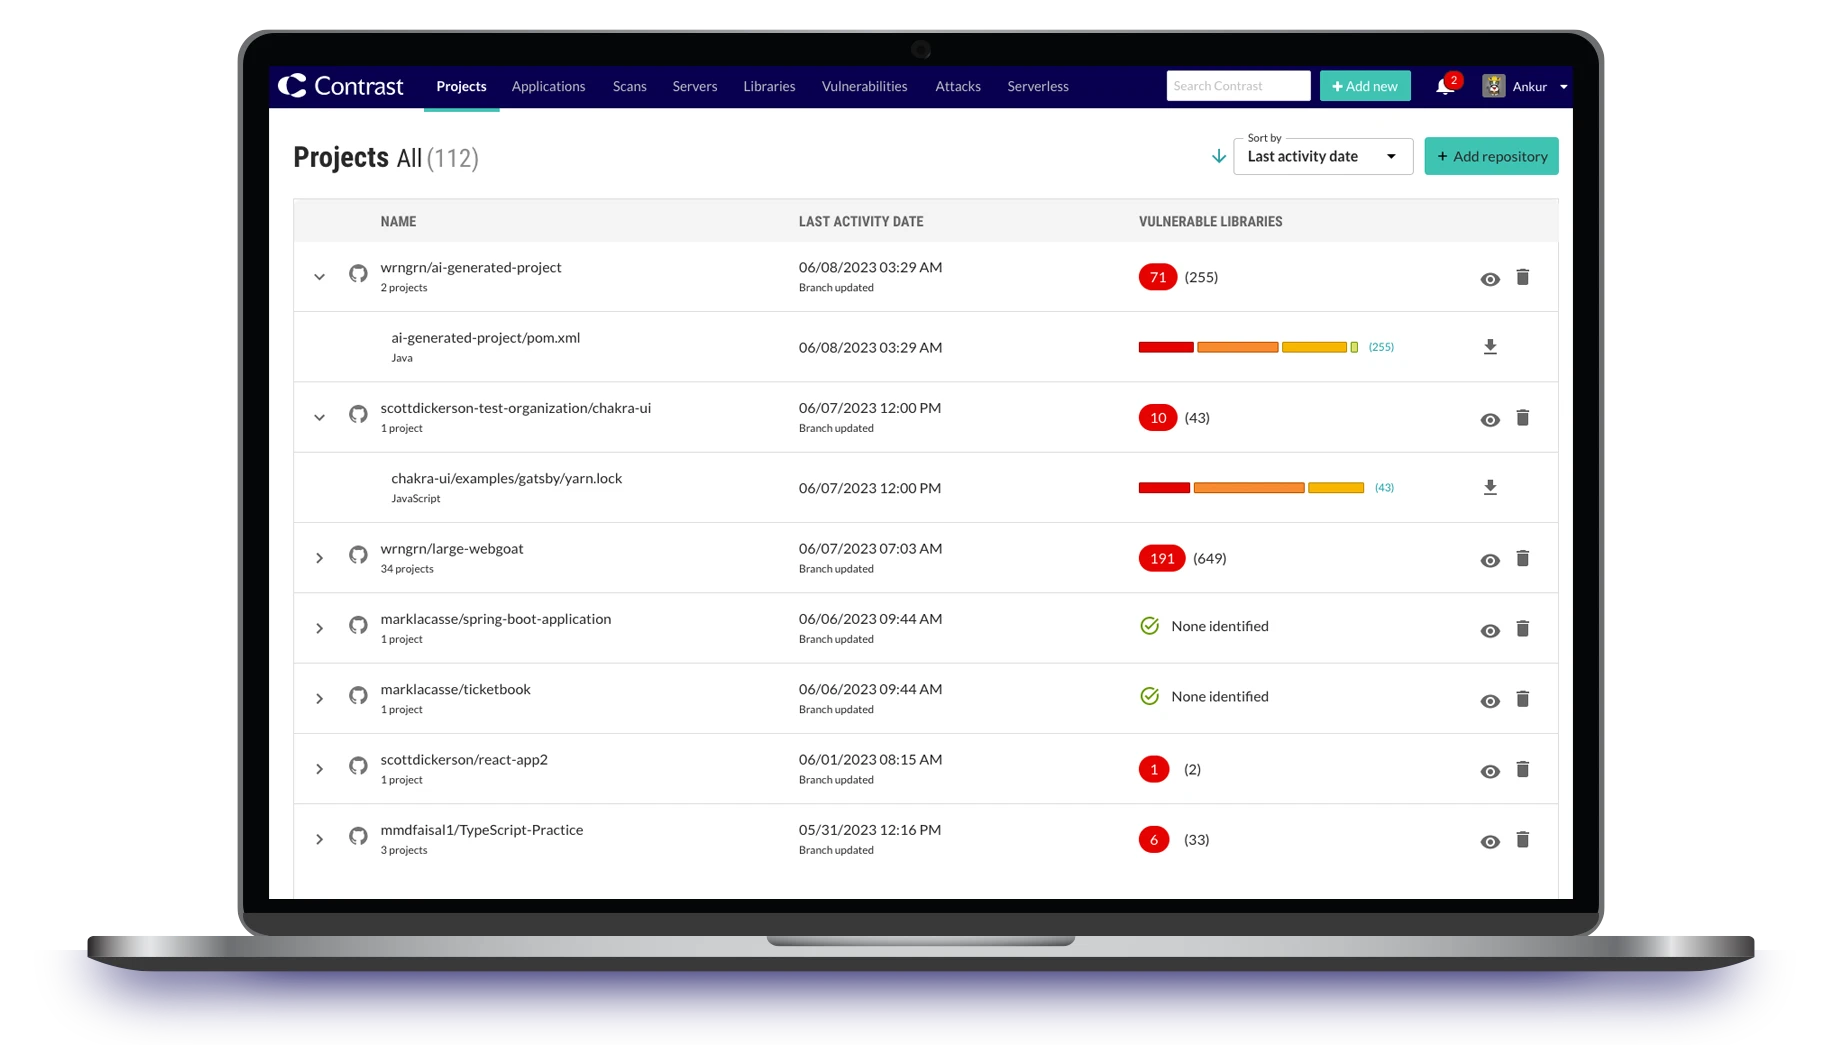Open the Last activity date sort dropdown
Image resolution: width=1839 pixels, height=1045 pixels.
(x=1322, y=156)
